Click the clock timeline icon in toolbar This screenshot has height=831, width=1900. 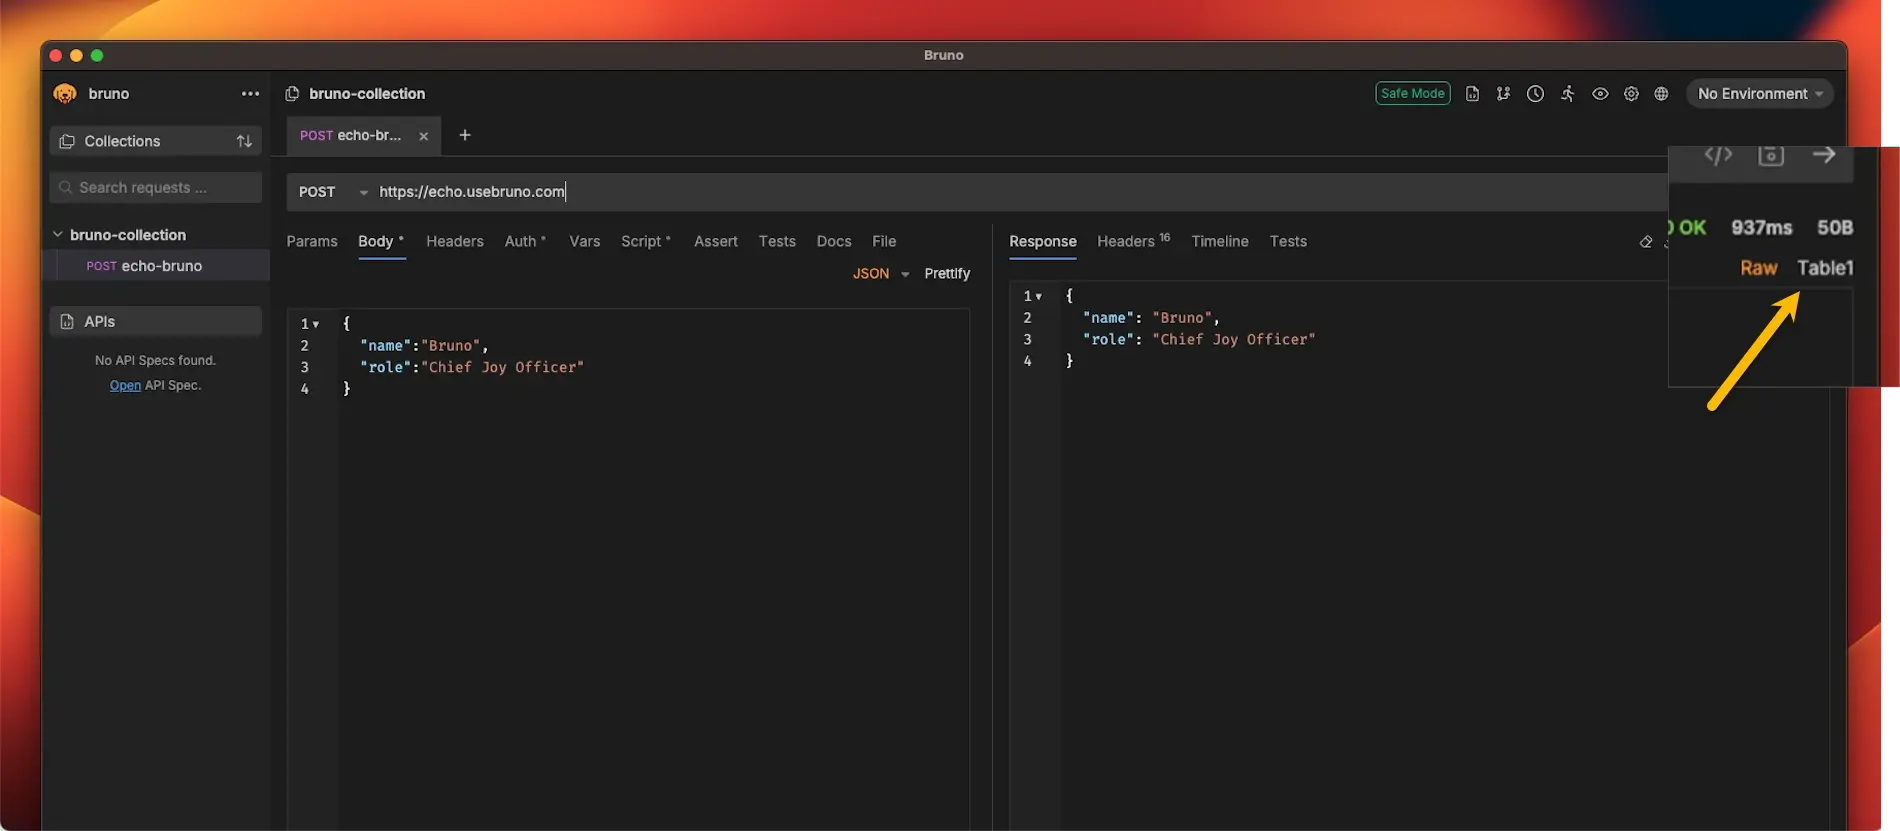click(x=1535, y=94)
